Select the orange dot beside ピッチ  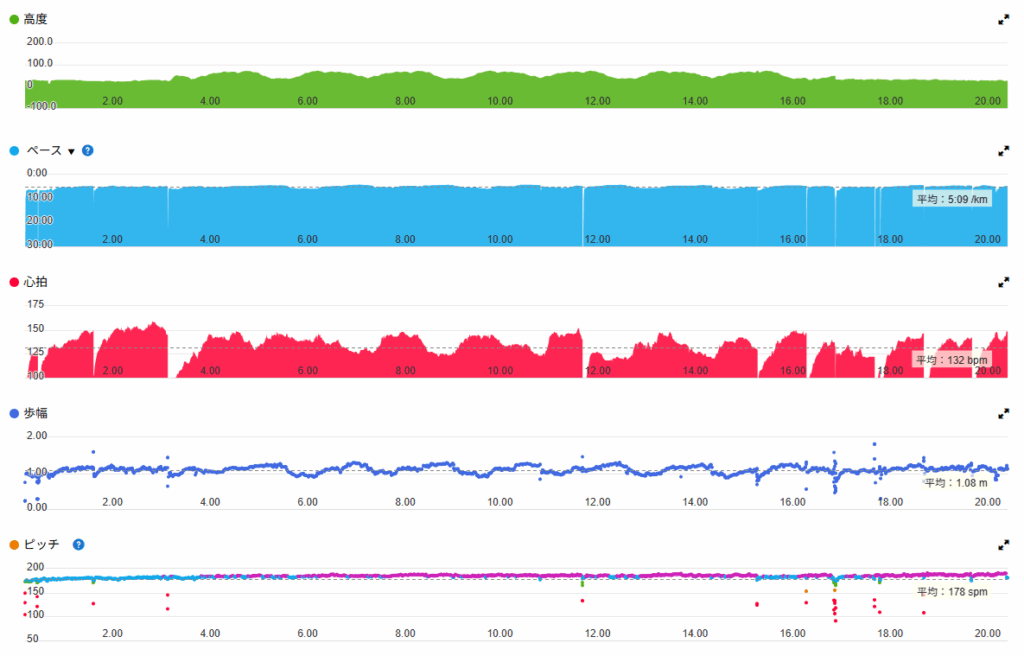(14, 545)
